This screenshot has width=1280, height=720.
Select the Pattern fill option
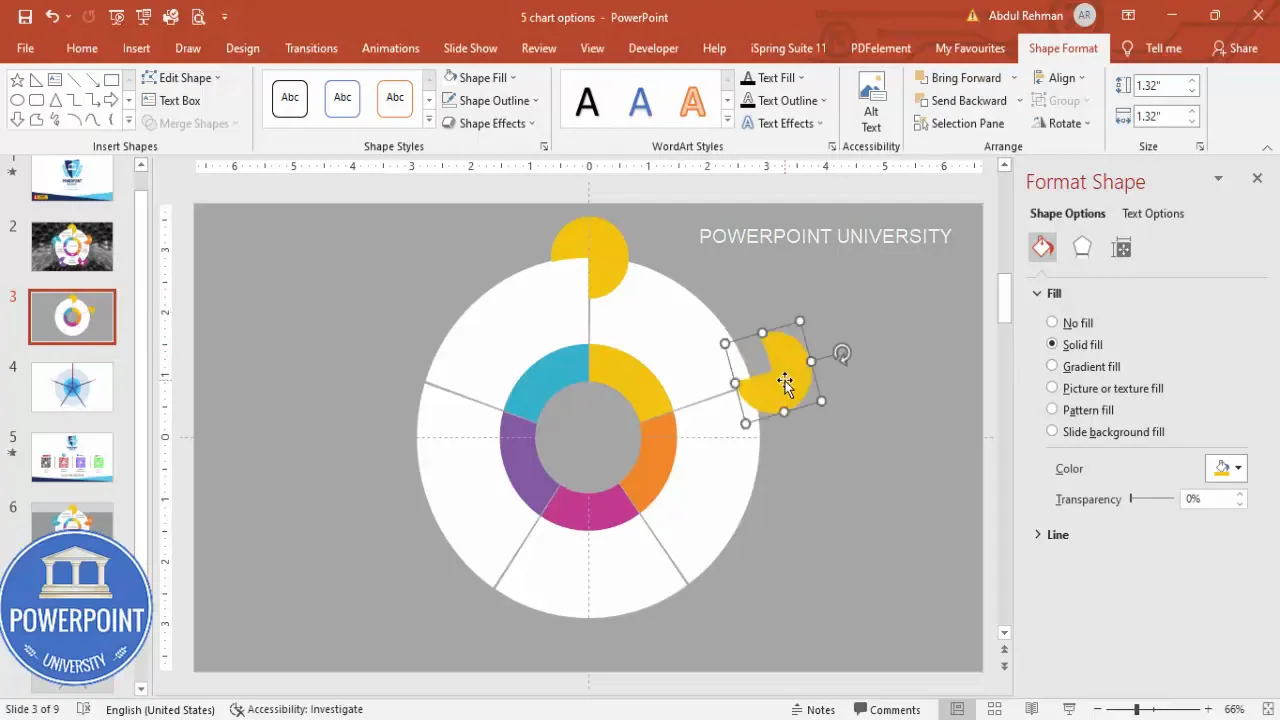[x=1080, y=410]
